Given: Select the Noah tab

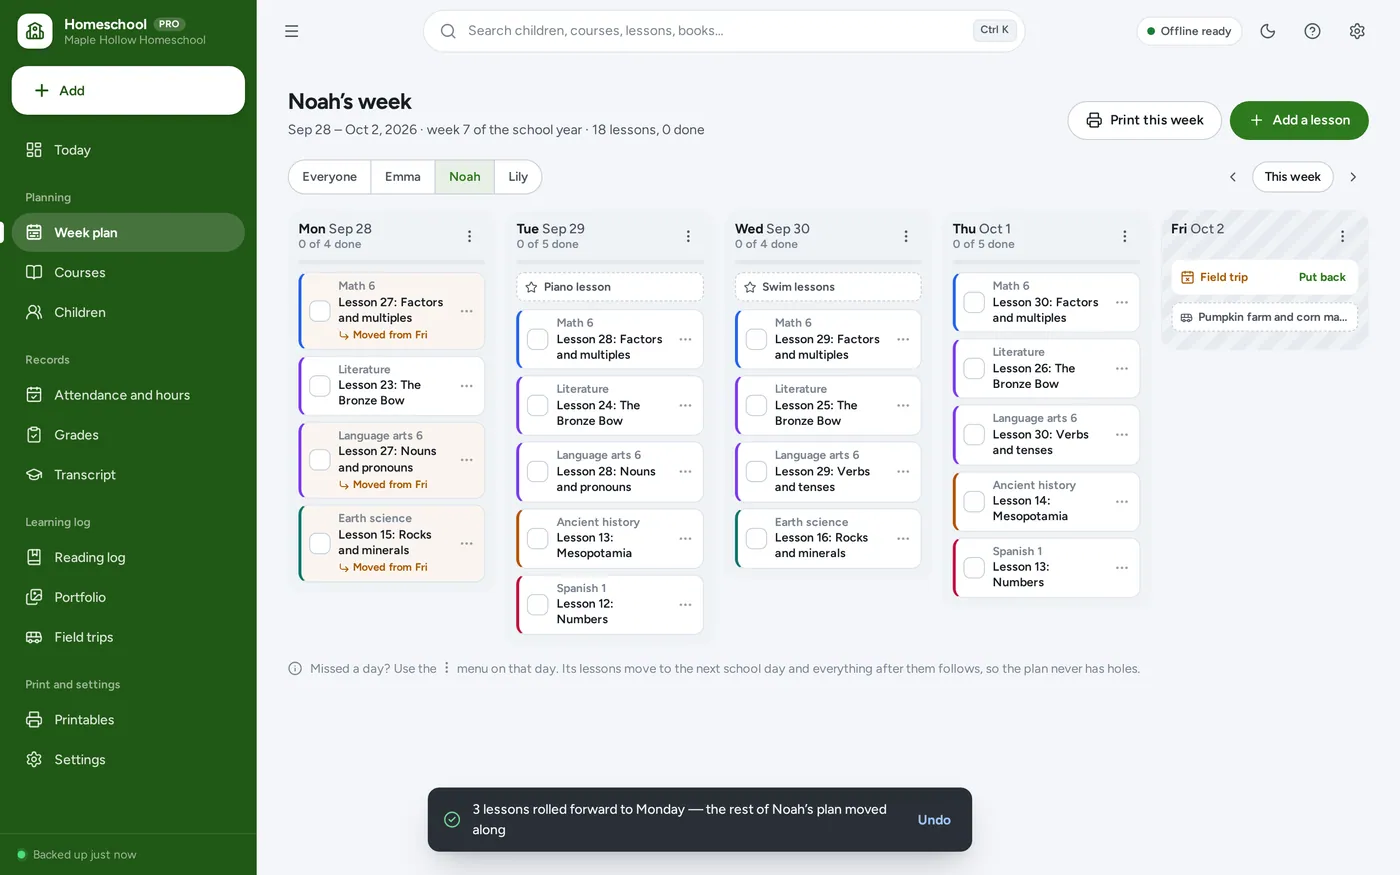Looking at the screenshot, I should coord(465,177).
